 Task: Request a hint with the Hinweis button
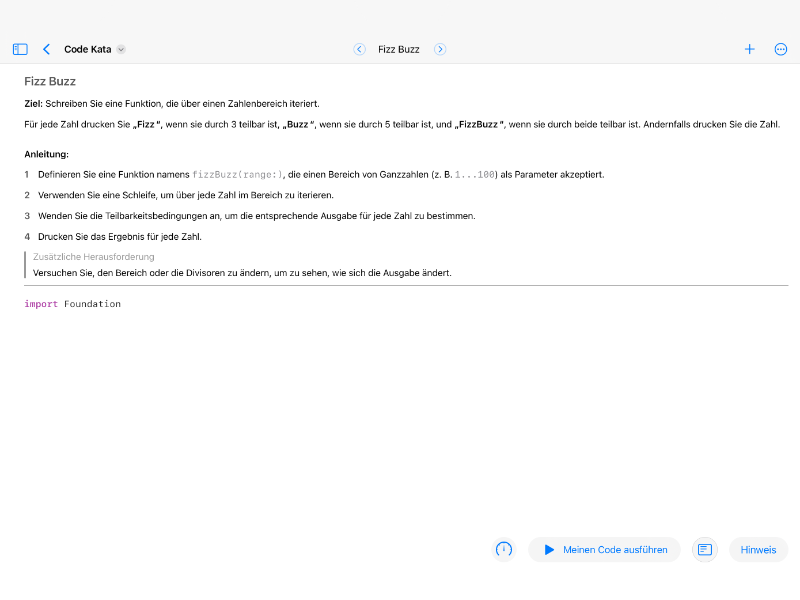758,549
